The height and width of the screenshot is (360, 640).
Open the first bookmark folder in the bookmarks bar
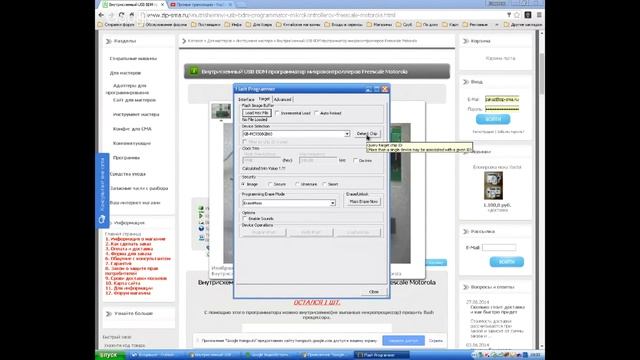116,25
